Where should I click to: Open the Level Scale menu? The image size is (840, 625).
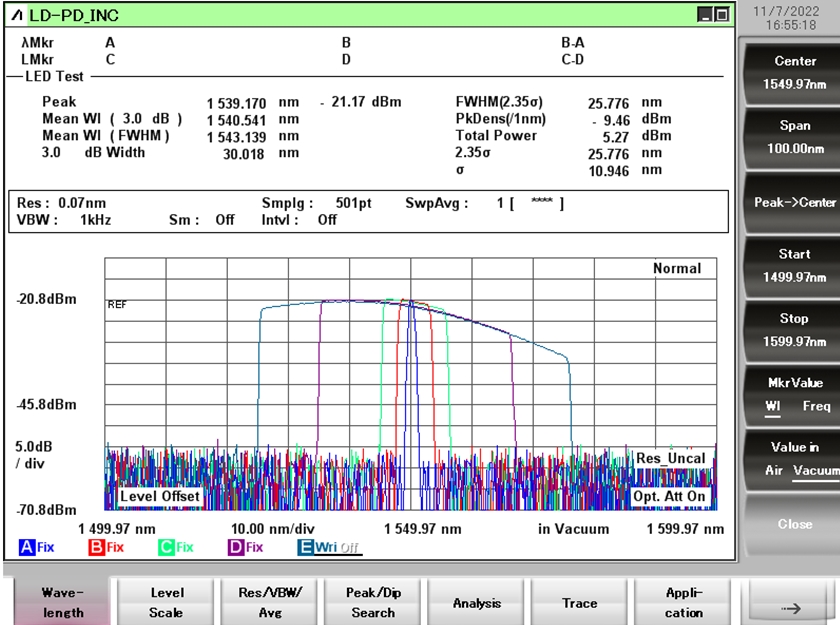click(x=166, y=602)
